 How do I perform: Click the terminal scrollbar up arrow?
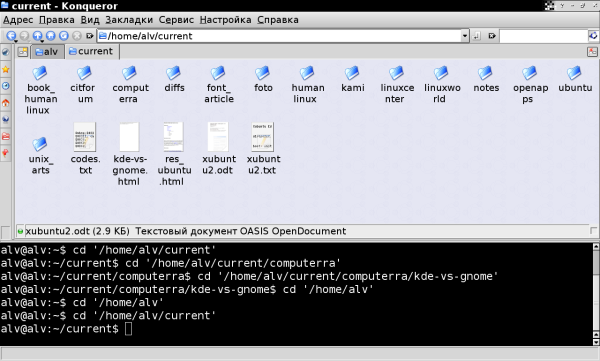click(x=596, y=246)
